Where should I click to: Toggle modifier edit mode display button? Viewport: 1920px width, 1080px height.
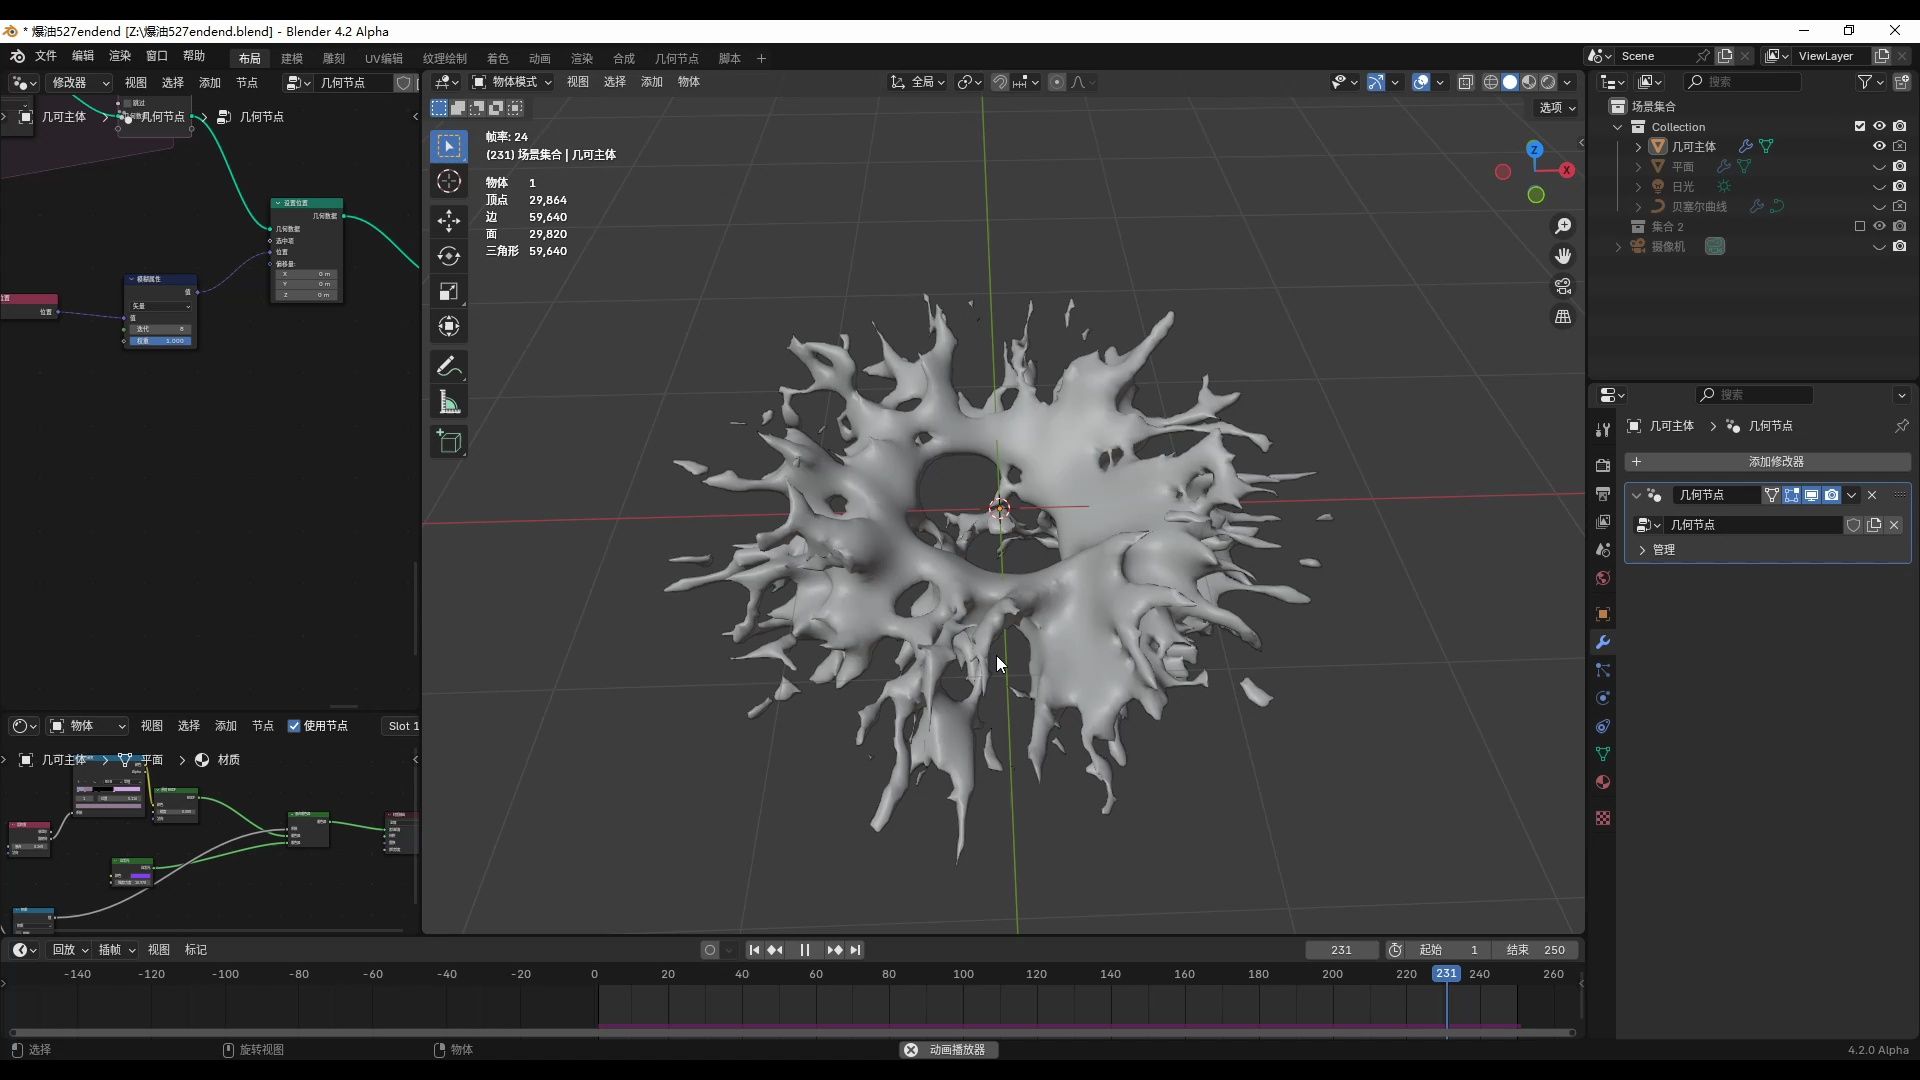tap(1791, 495)
